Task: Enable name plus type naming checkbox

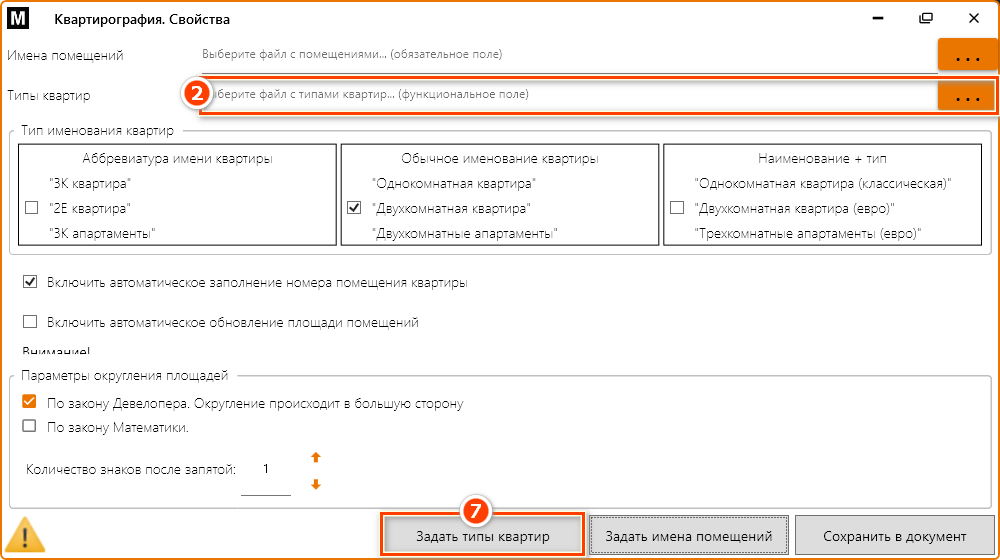Action: 676,208
